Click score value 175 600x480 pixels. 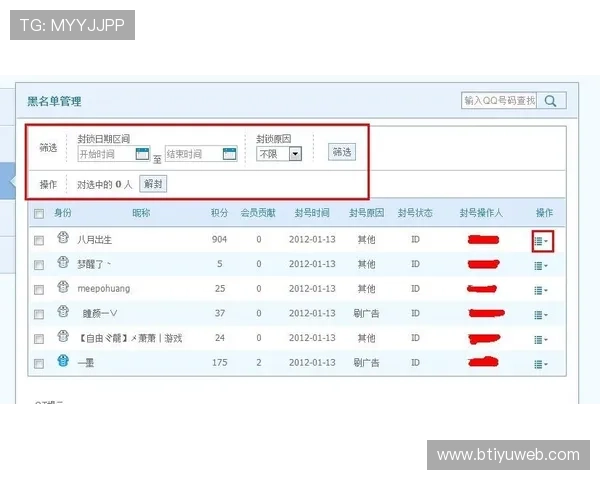(220, 362)
